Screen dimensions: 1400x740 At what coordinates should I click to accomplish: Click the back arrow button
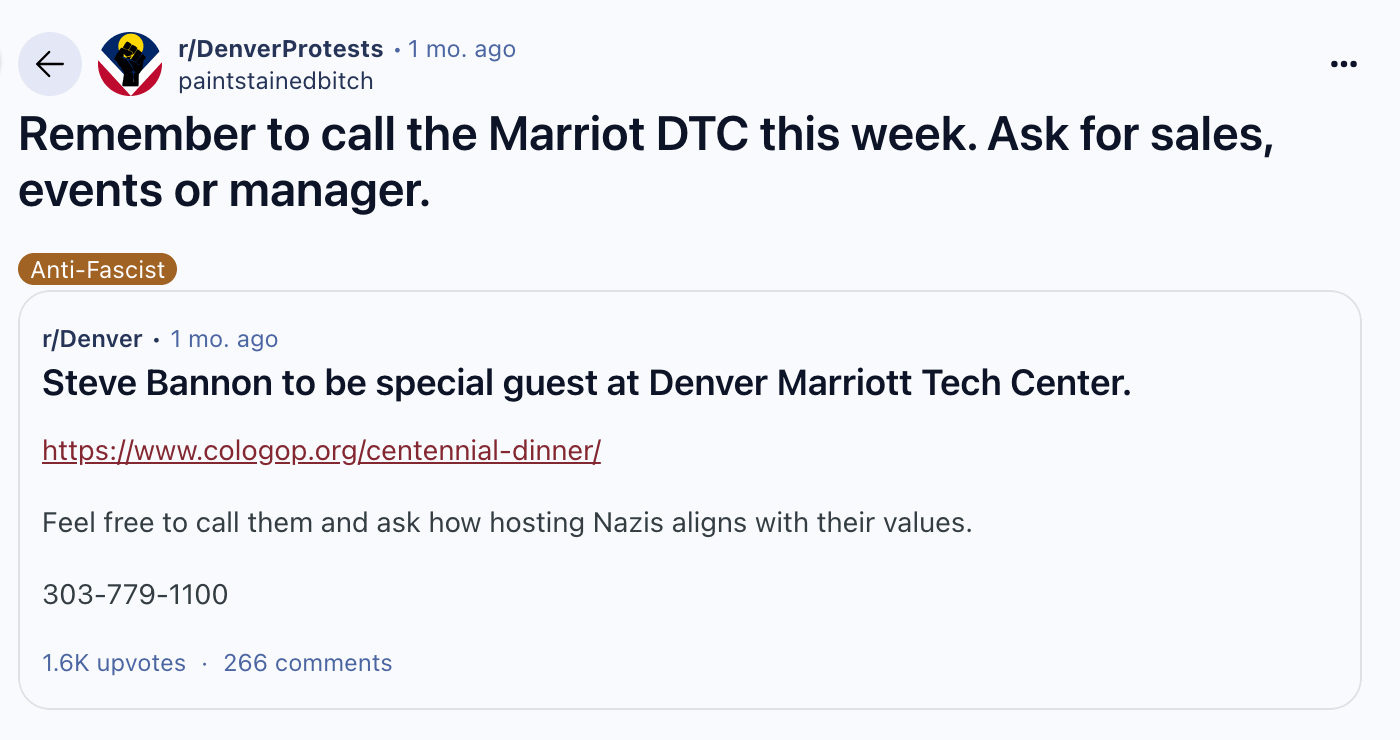pos(50,64)
